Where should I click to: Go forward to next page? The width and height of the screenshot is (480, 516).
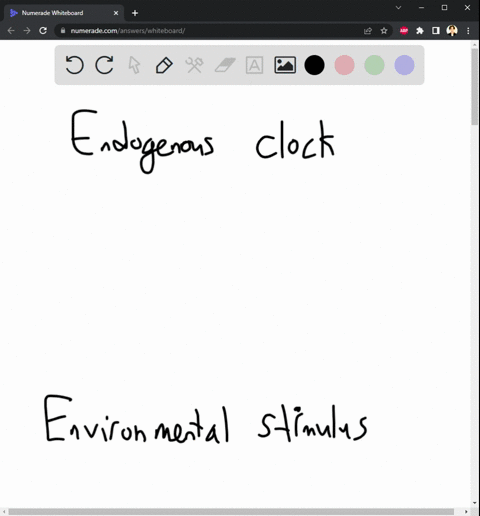27,31
